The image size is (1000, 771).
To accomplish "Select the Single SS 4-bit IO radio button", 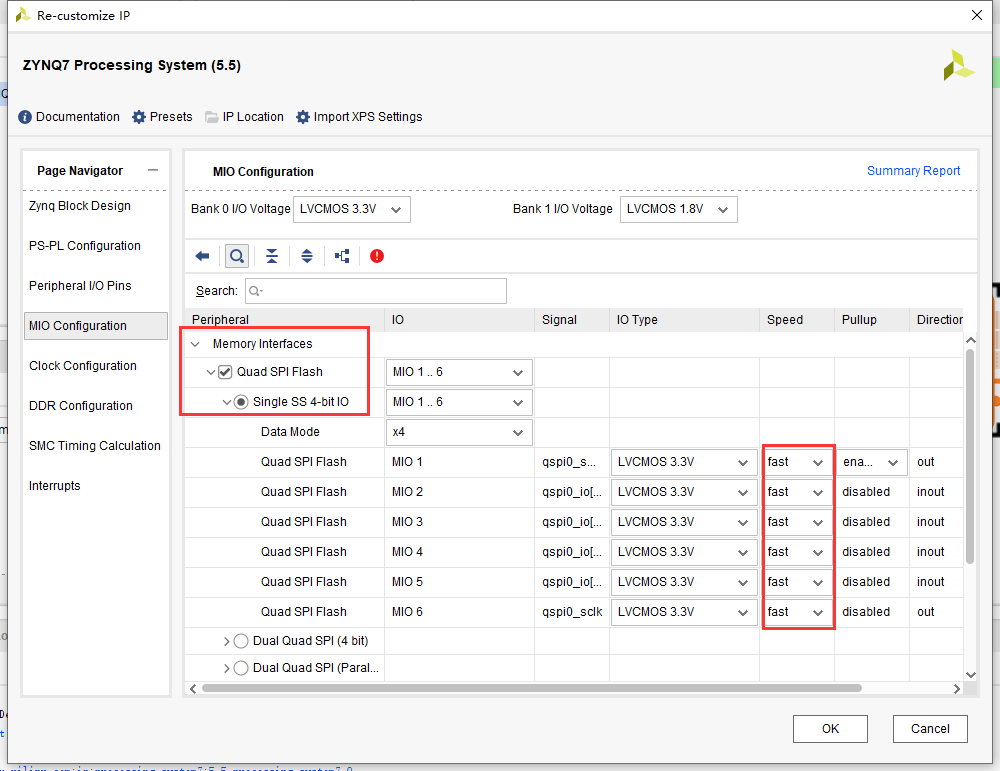I will tap(240, 402).
